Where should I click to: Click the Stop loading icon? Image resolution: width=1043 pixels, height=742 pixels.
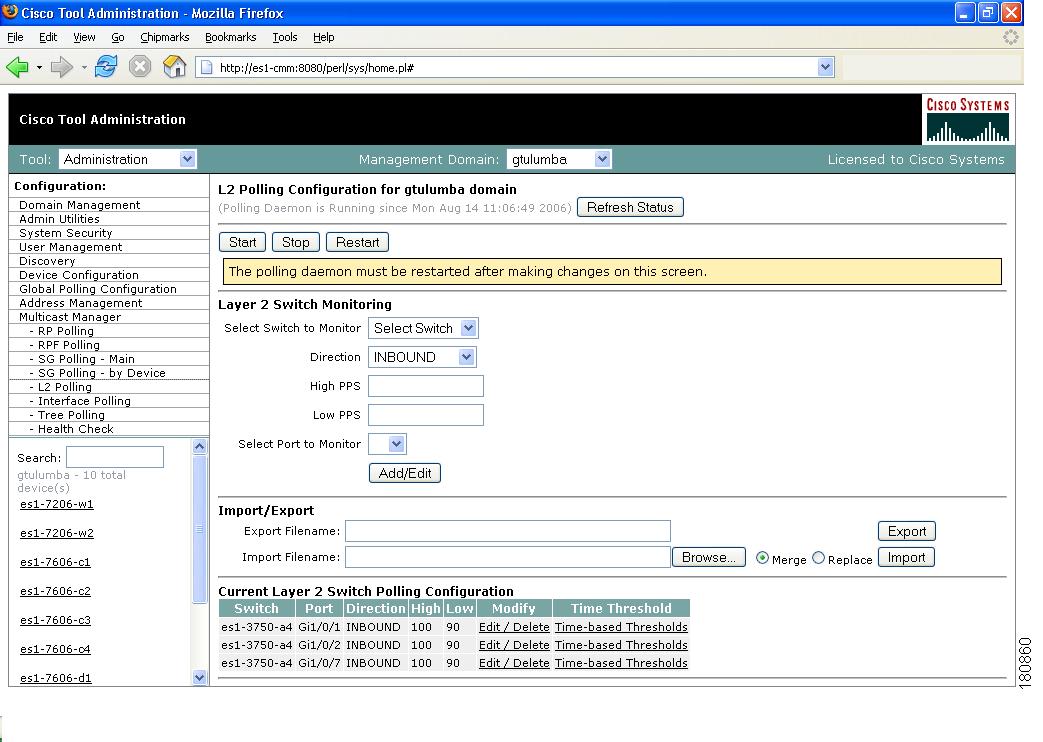[x=140, y=67]
